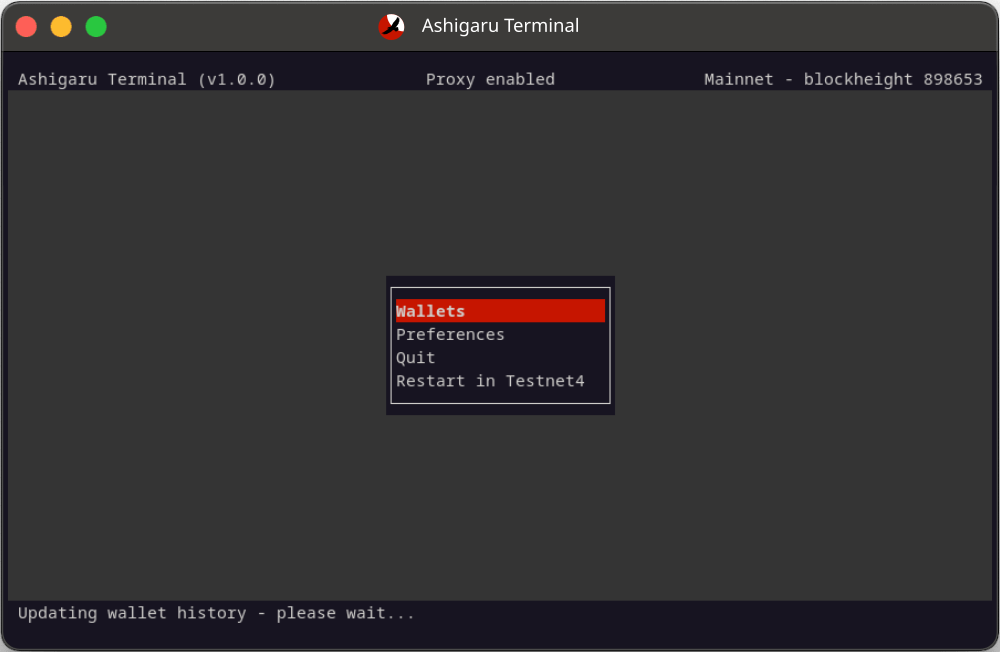Click the Ashigaru bird logo icon
The image size is (1000, 652).
(x=392, y=26)
